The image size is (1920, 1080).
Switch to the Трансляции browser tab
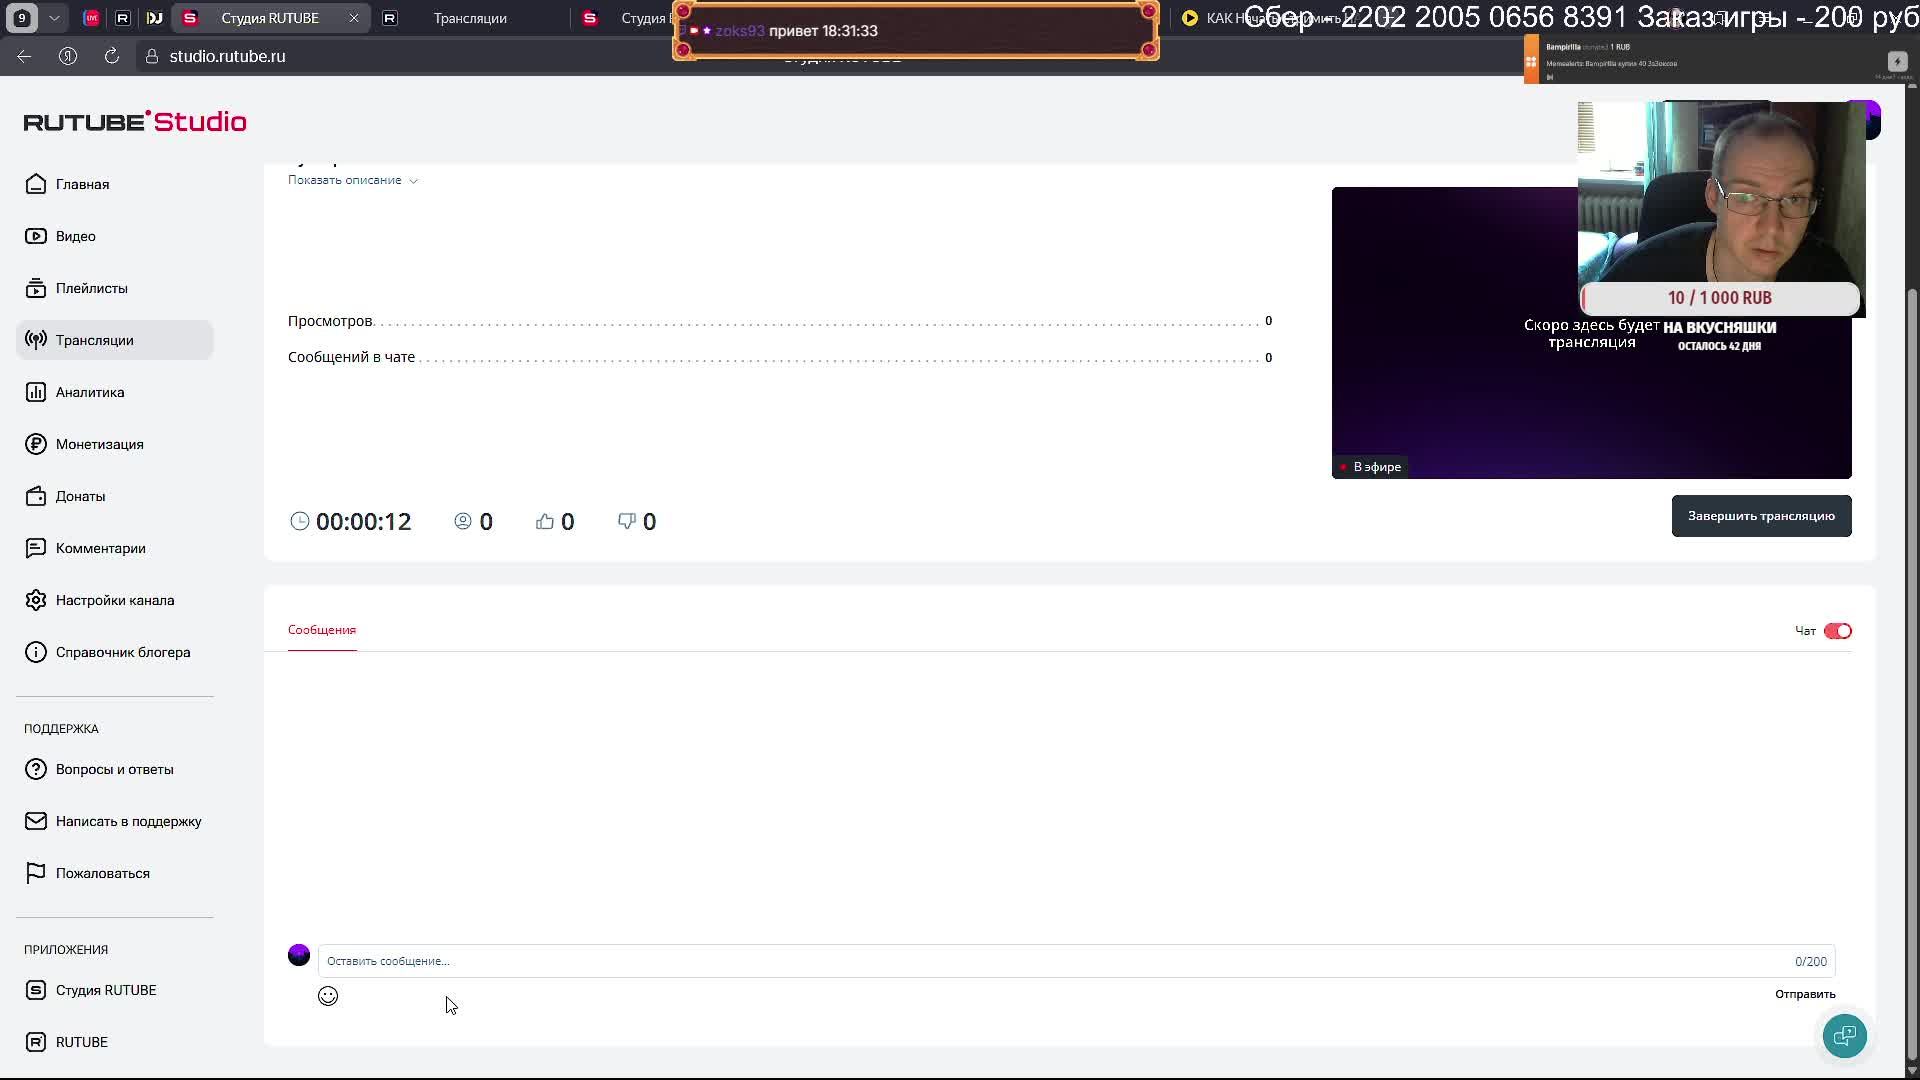coord(470,18)
